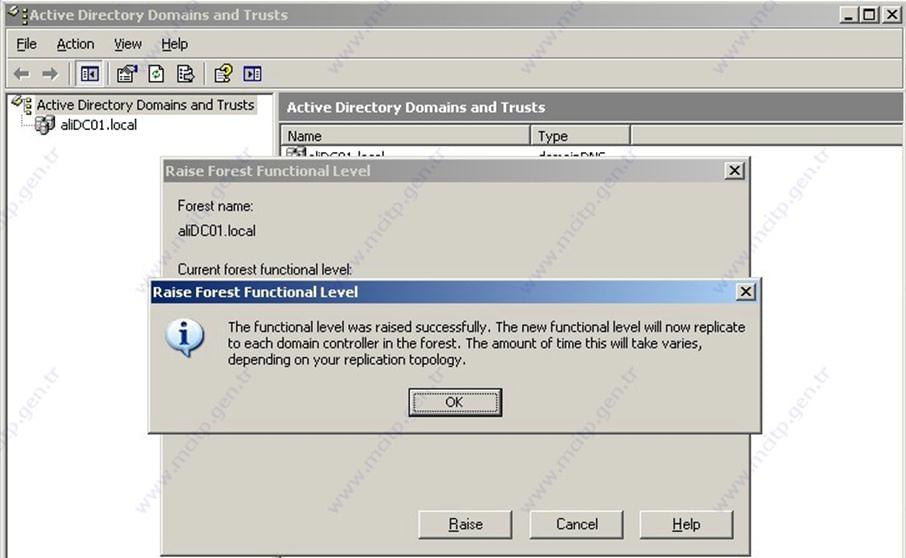Open the Properties toolbar icon
This screenshot has height=558, width=906.
pyautogui.click(x=127, y=73)
